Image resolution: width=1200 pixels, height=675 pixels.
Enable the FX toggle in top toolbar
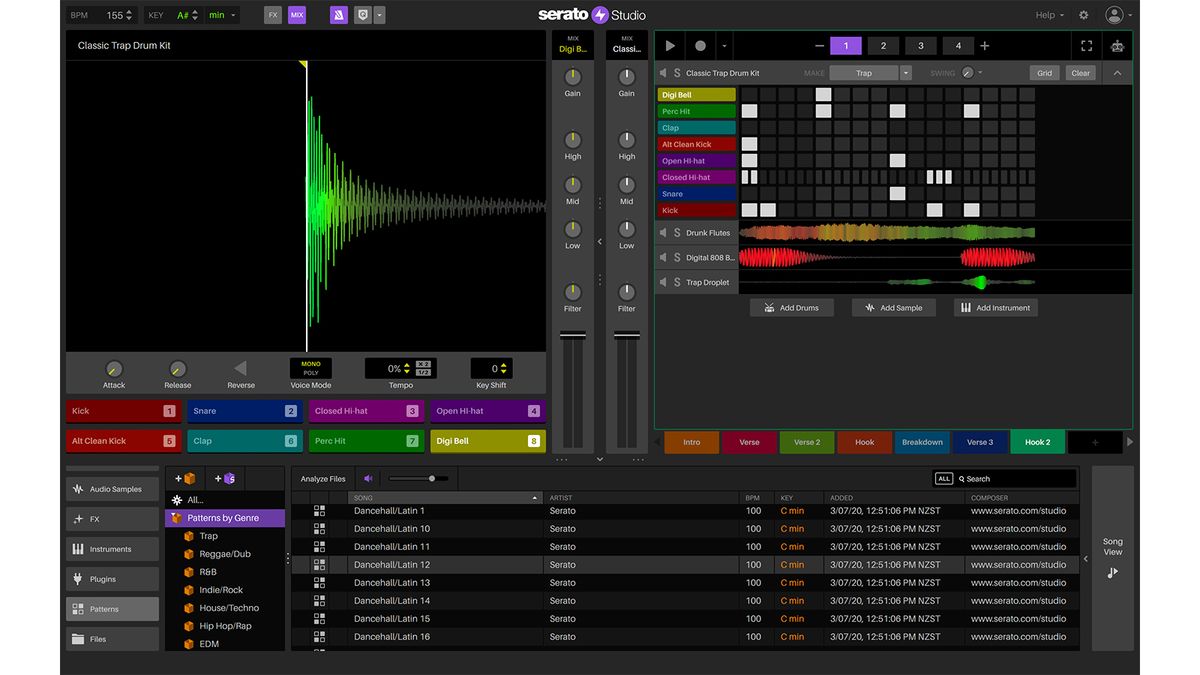pyautogui.click(x=270, y=14)
